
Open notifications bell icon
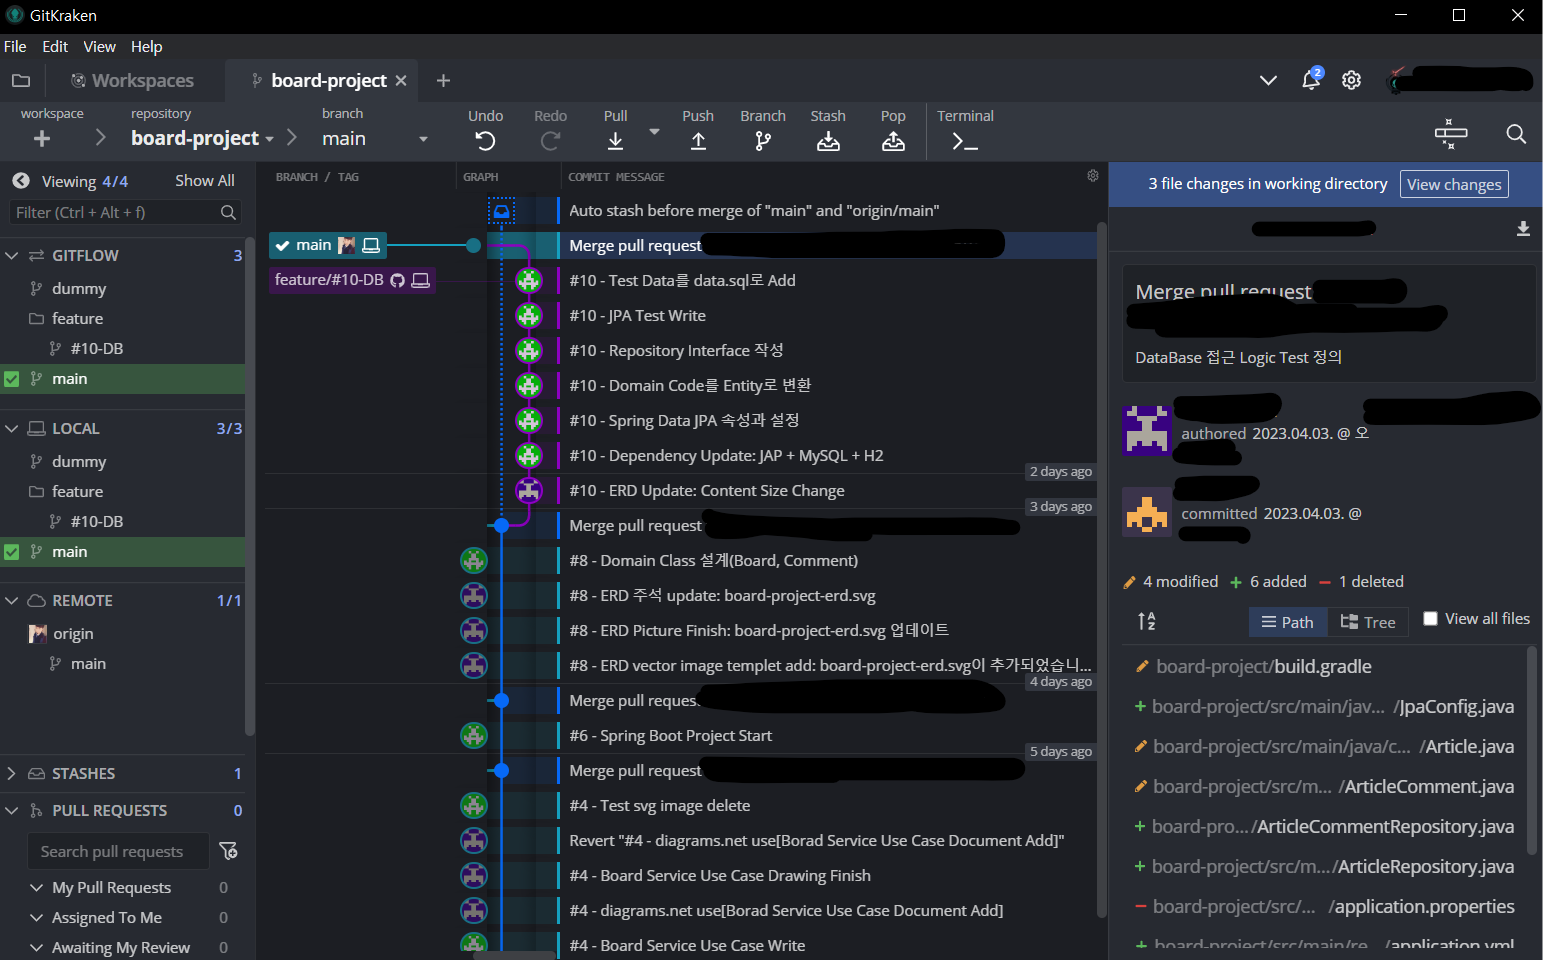coord(1311,79)
